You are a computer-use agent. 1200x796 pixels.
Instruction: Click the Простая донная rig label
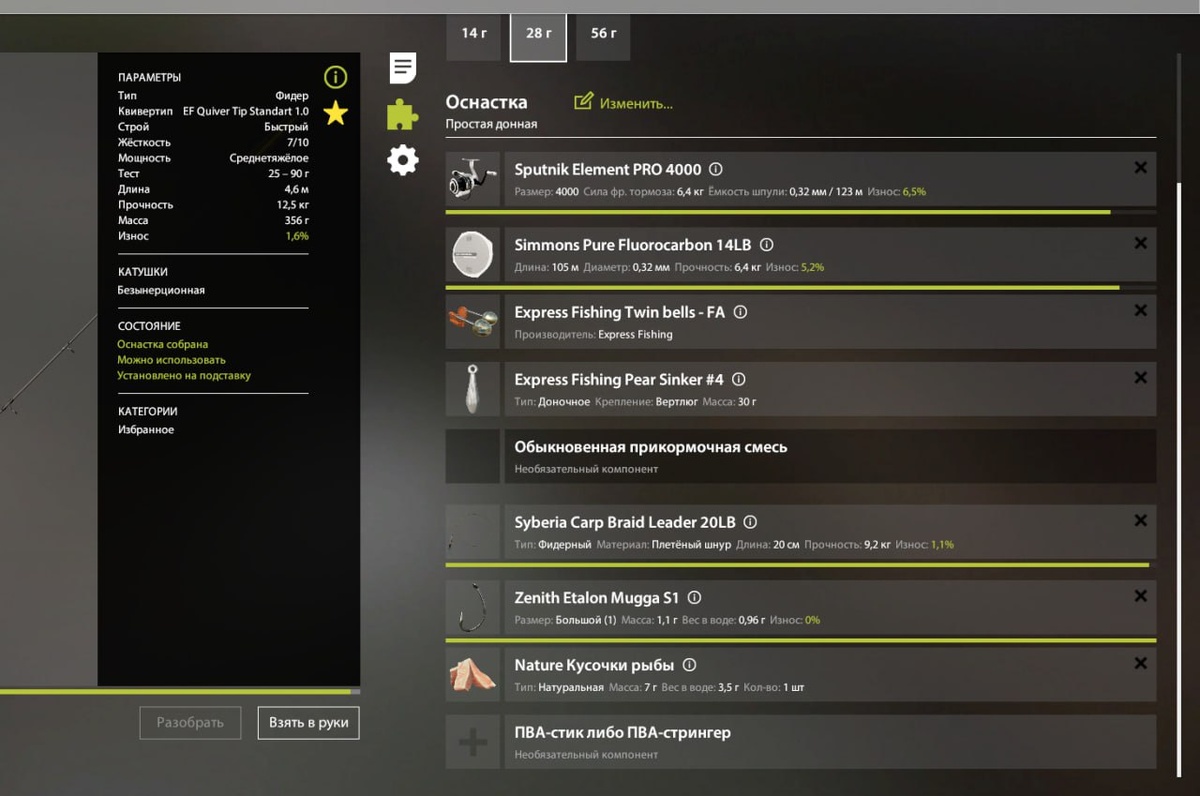[x=491, y=124]
